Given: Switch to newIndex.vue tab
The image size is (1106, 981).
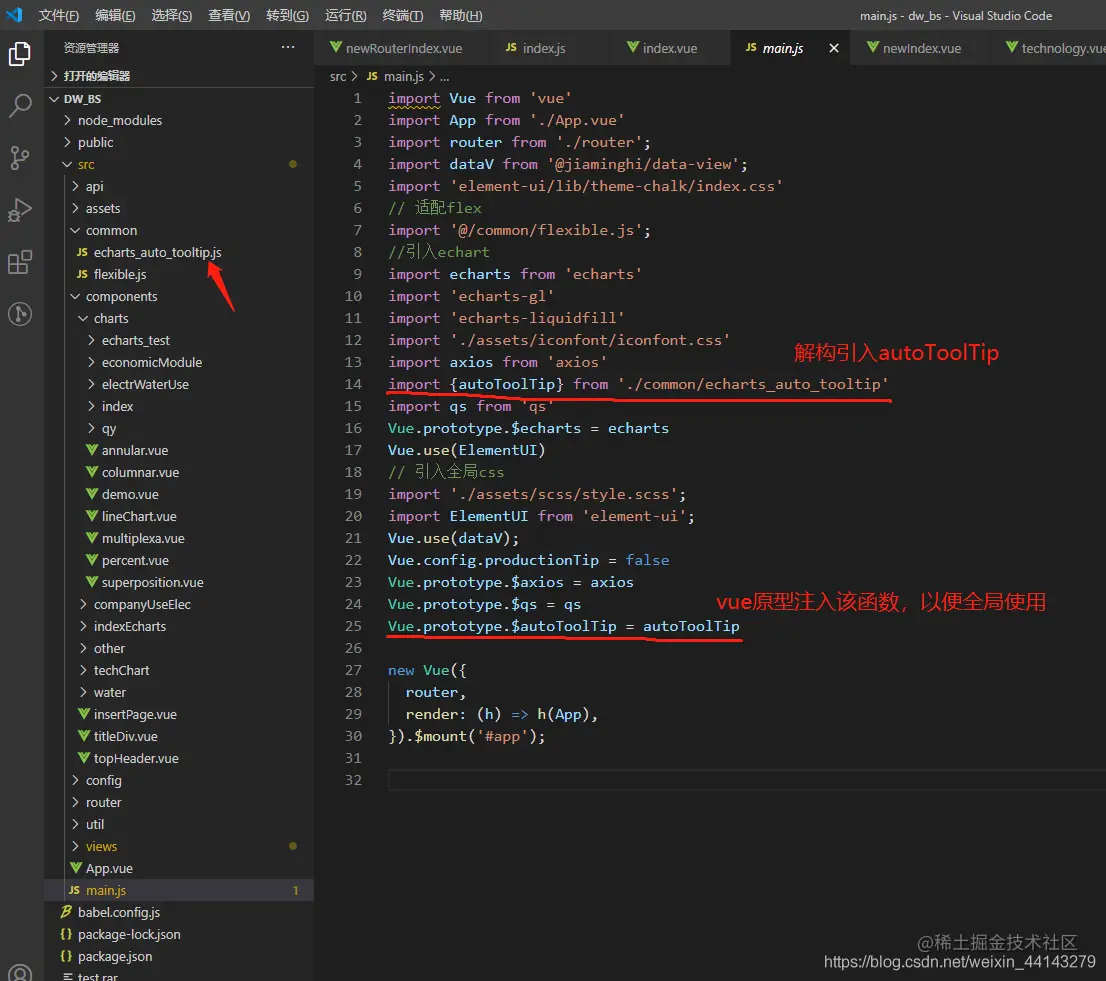Looking at the screenshot, I should click(x=921, y=48).
